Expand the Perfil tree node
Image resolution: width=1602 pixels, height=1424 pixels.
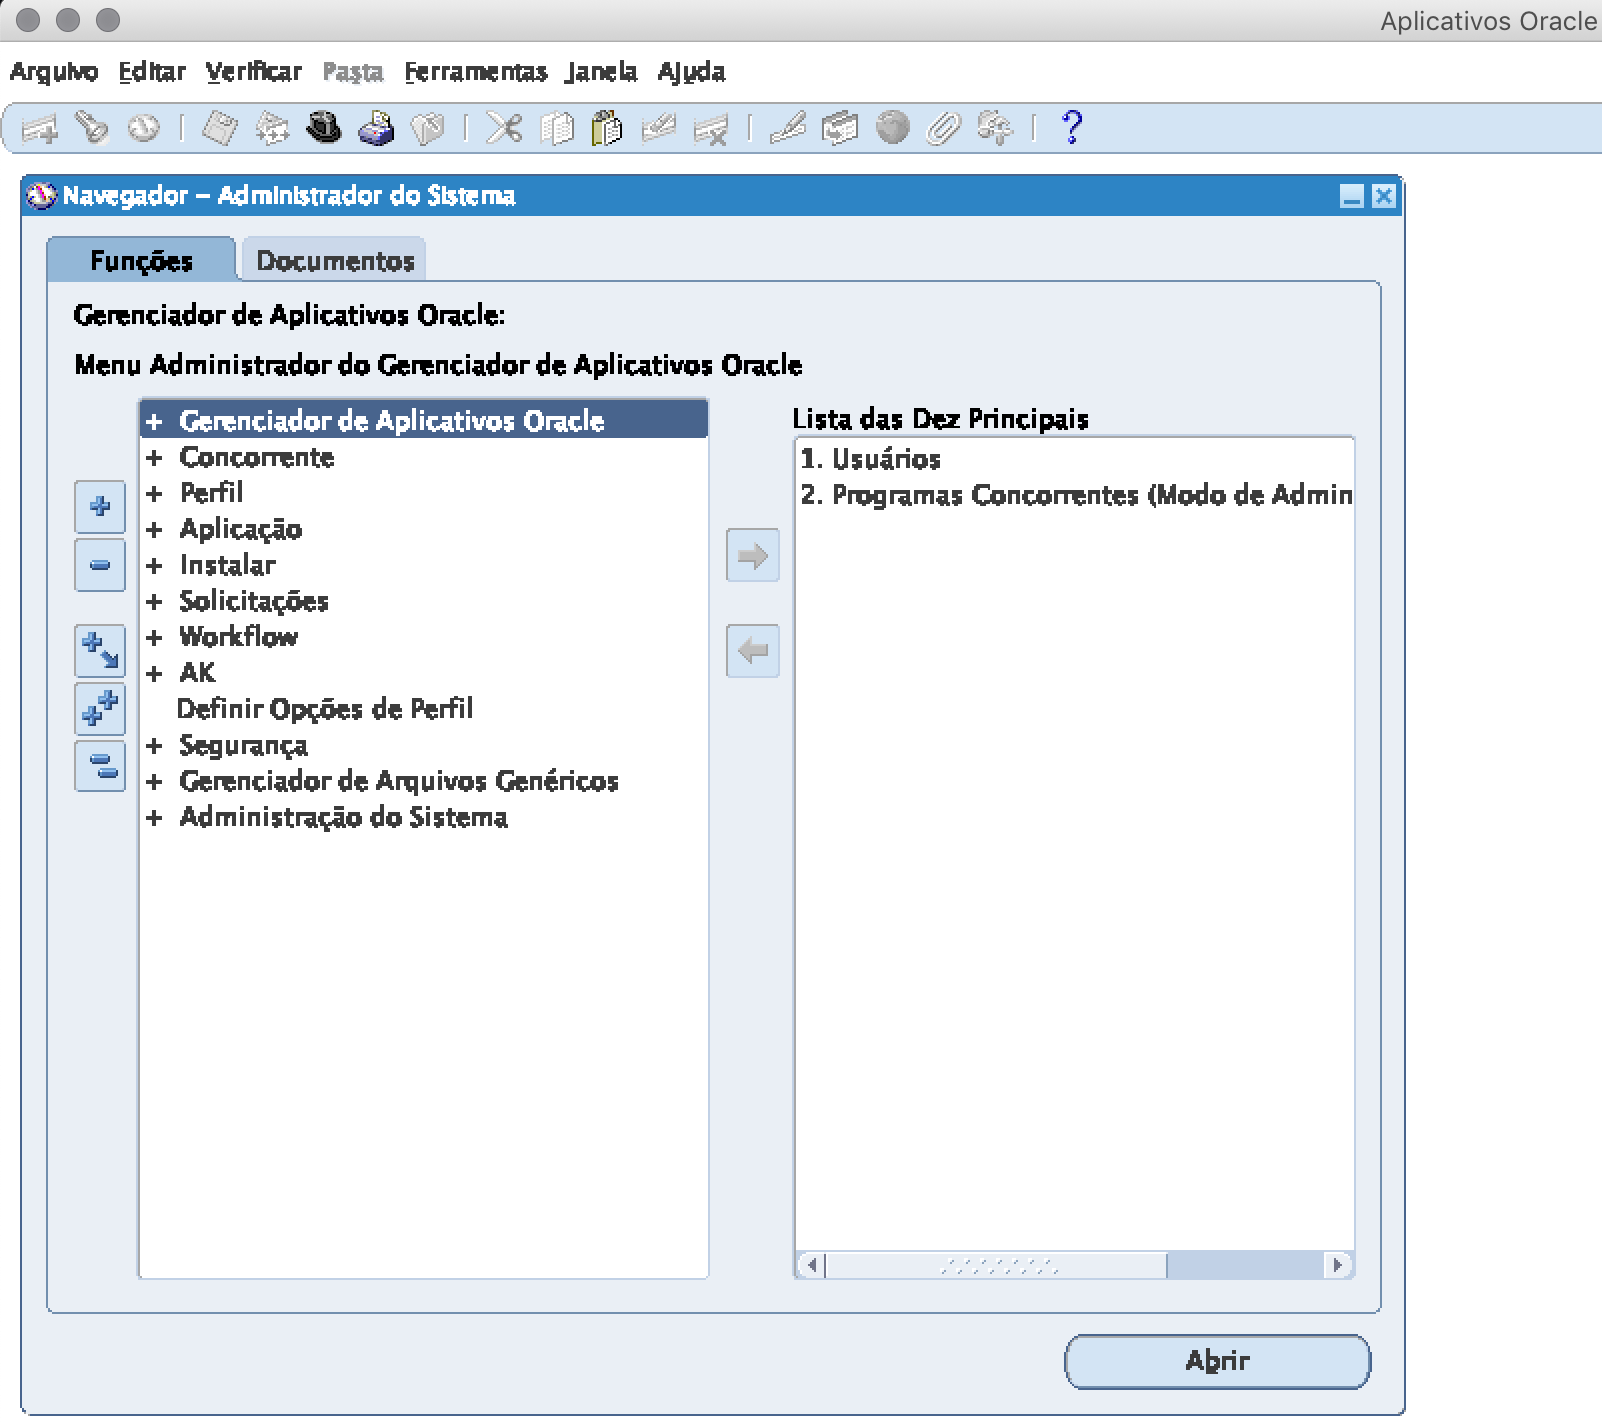click(x=154, y=494)
